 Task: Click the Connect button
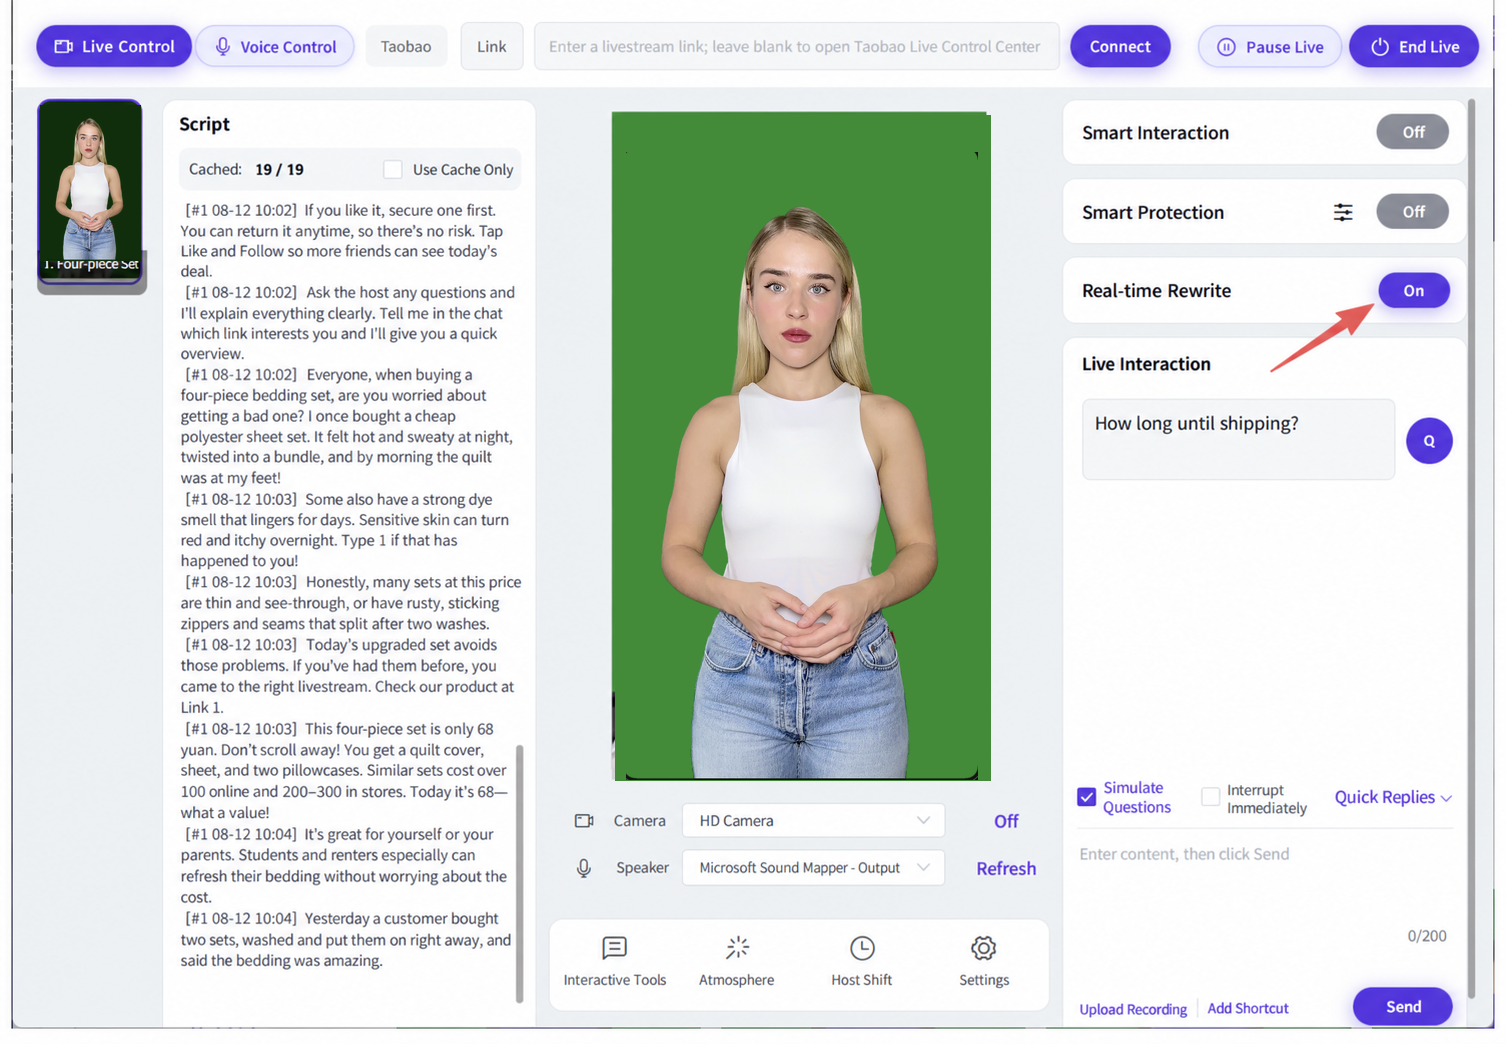(1120, 47)
